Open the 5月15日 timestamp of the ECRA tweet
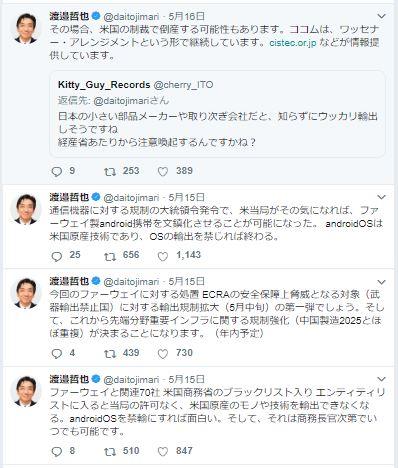 click(x=186, y=282)
